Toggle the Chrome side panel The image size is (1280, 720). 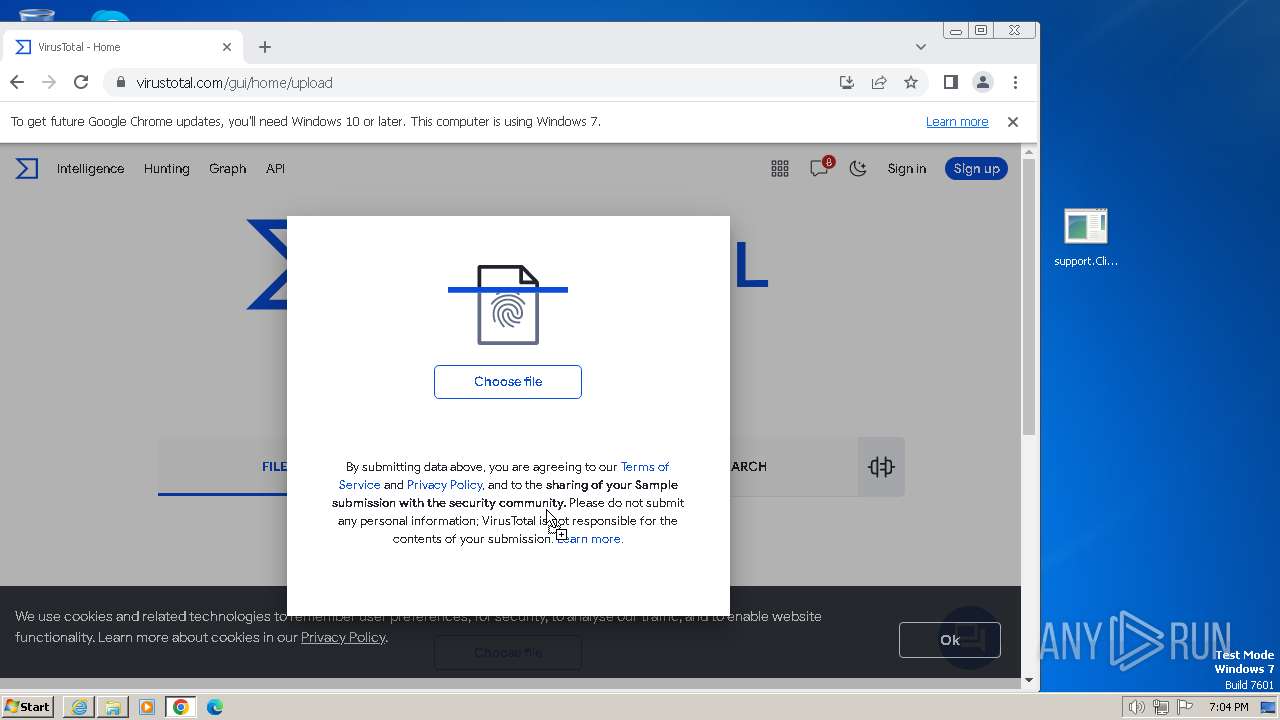[951, 83]
